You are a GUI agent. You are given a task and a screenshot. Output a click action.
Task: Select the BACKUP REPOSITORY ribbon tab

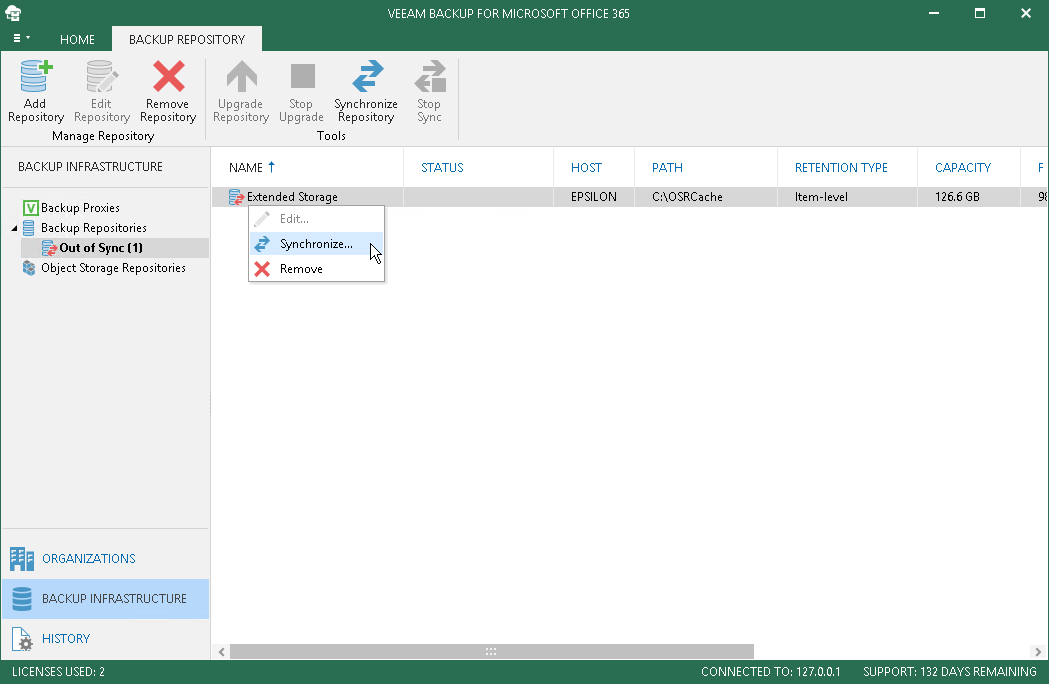187,39
